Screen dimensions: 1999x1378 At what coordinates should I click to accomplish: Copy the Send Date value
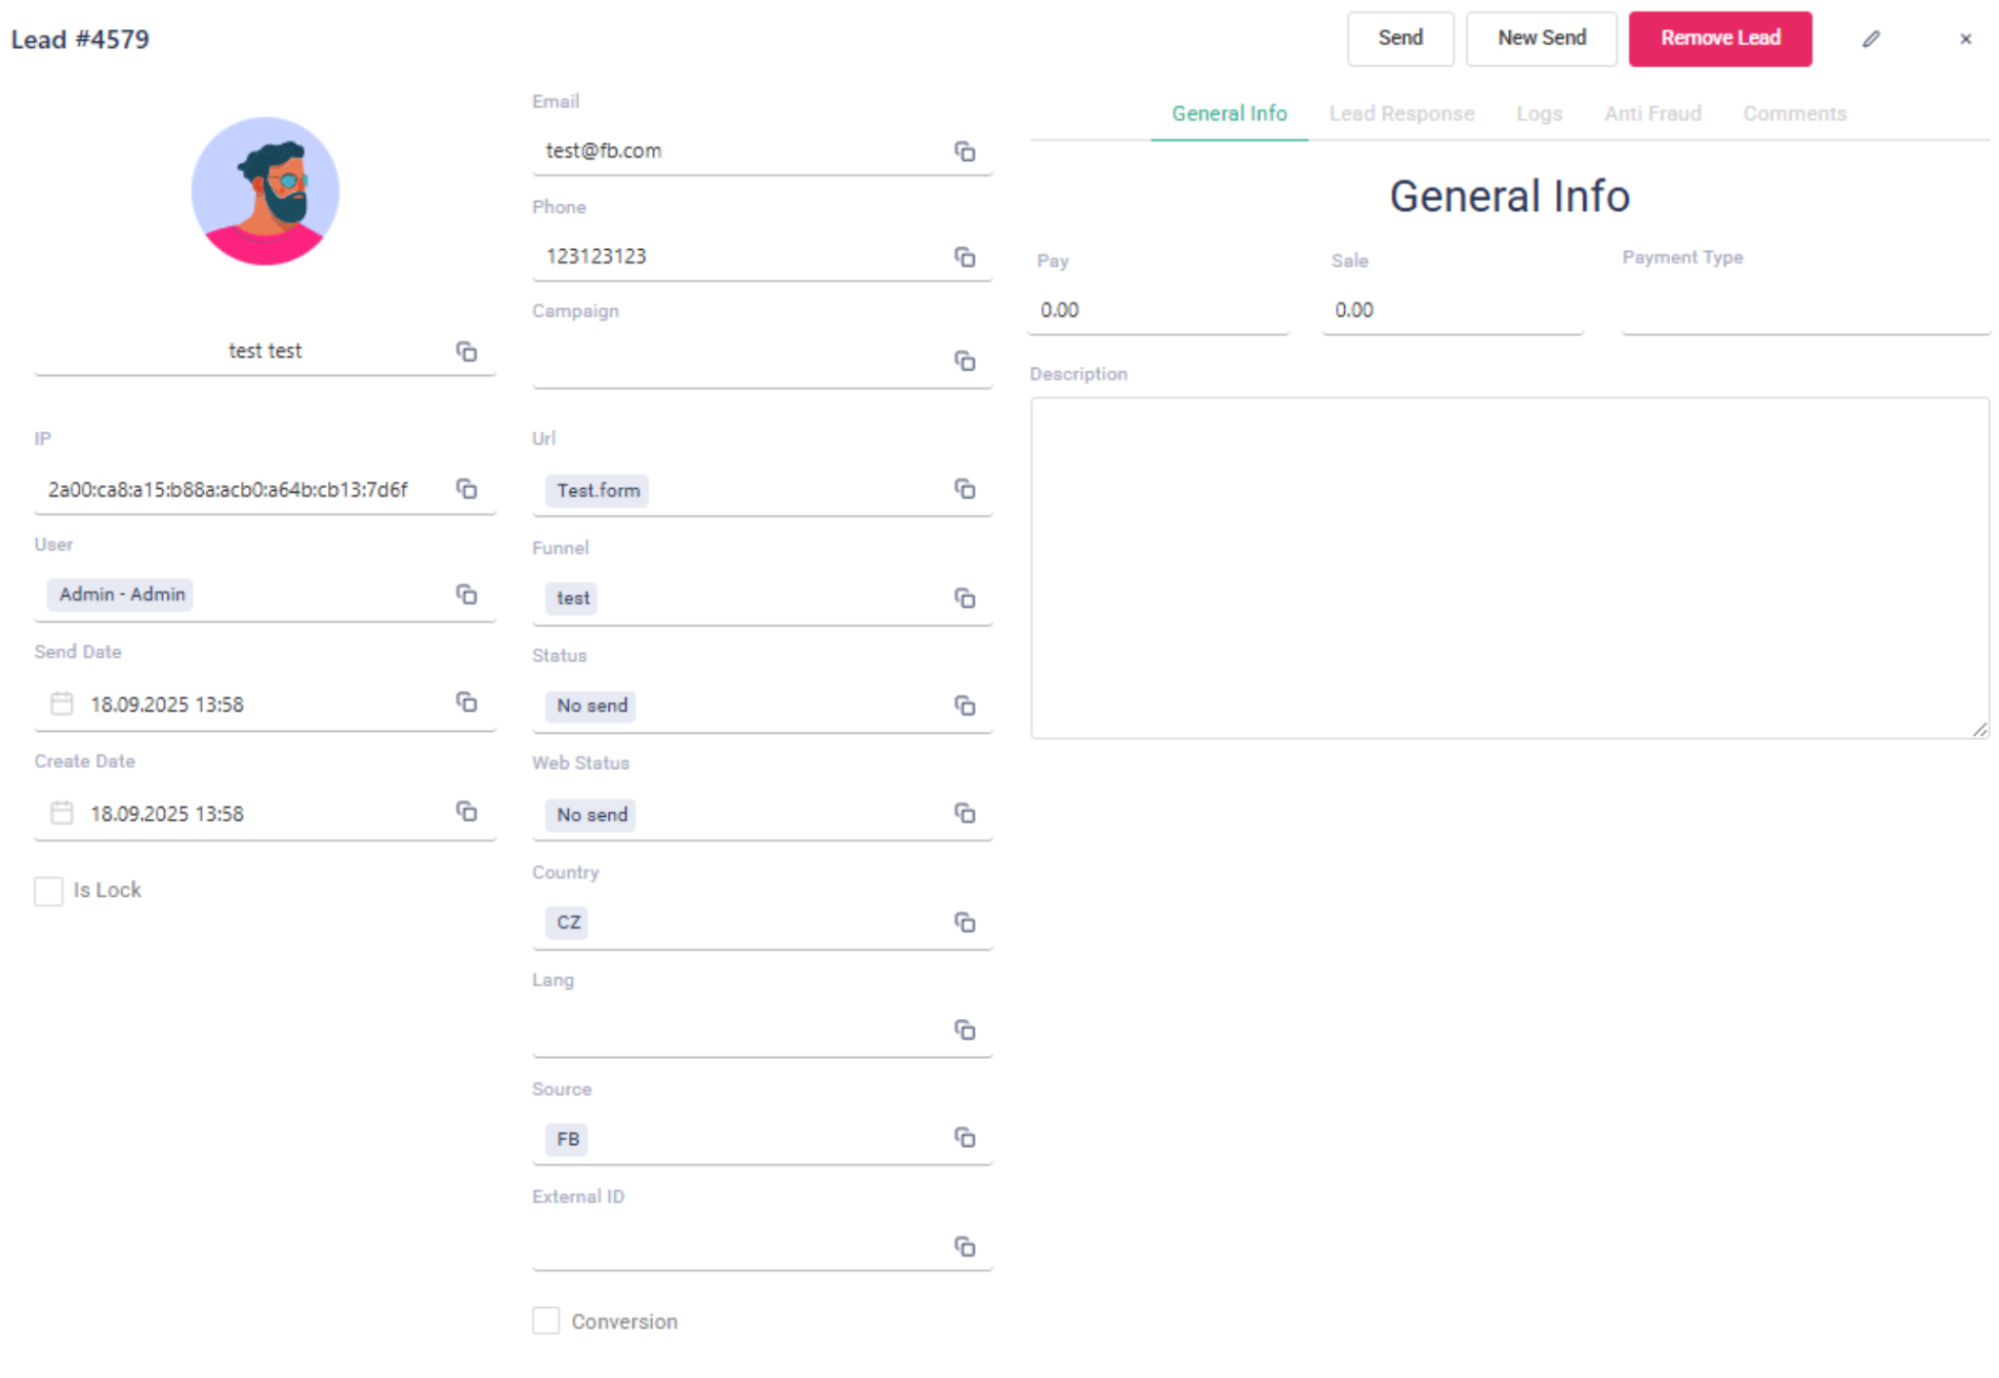[x=466, y=702]
